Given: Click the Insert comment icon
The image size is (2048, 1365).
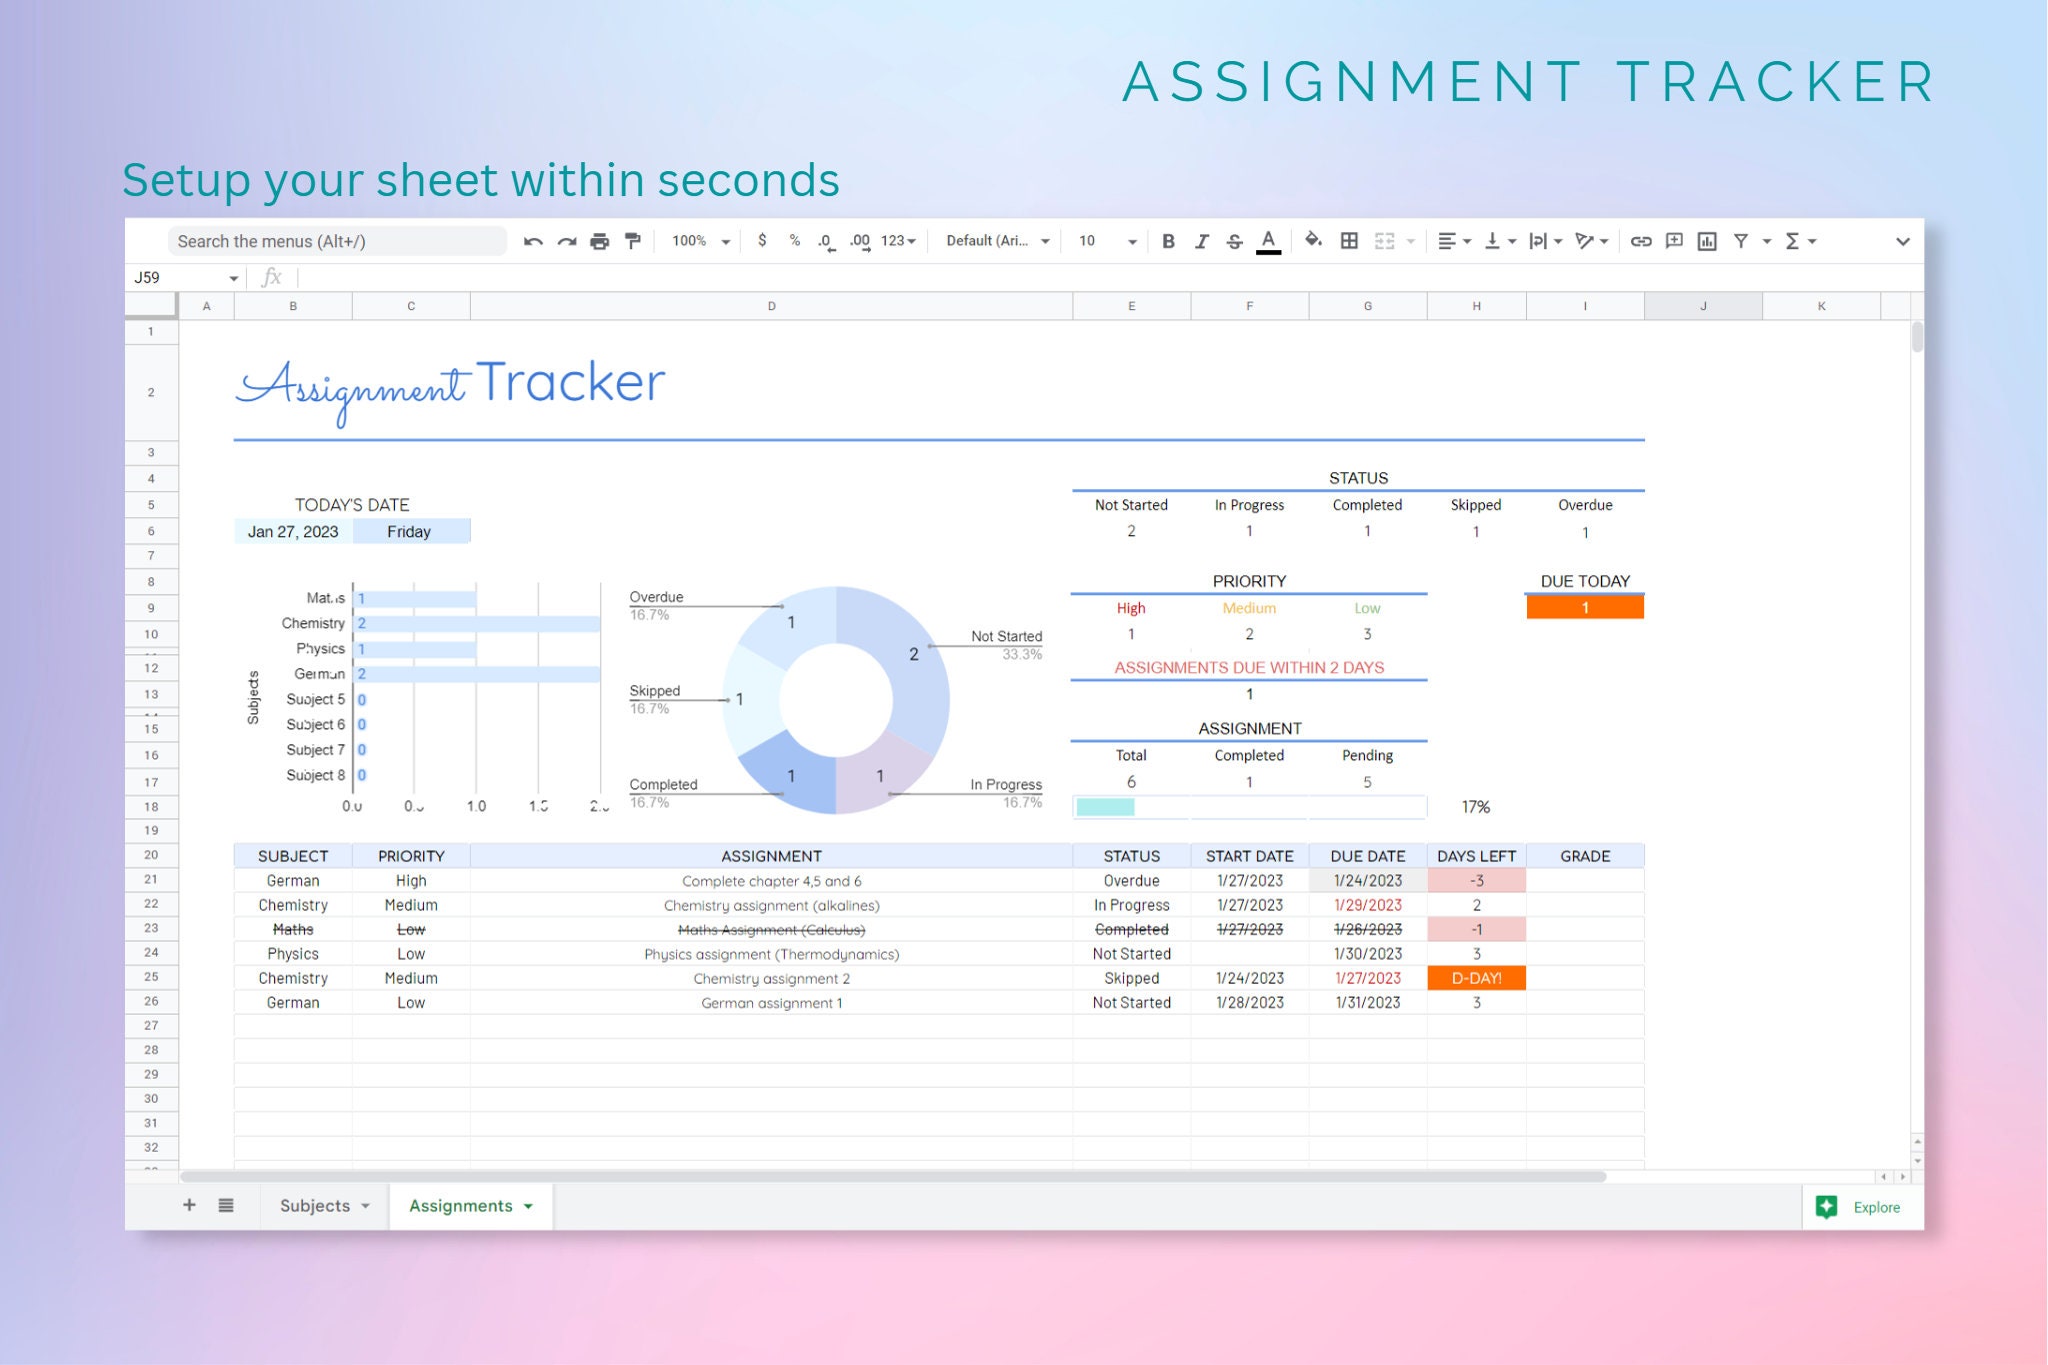Looking at the screenshot, I should (1674, 241).
